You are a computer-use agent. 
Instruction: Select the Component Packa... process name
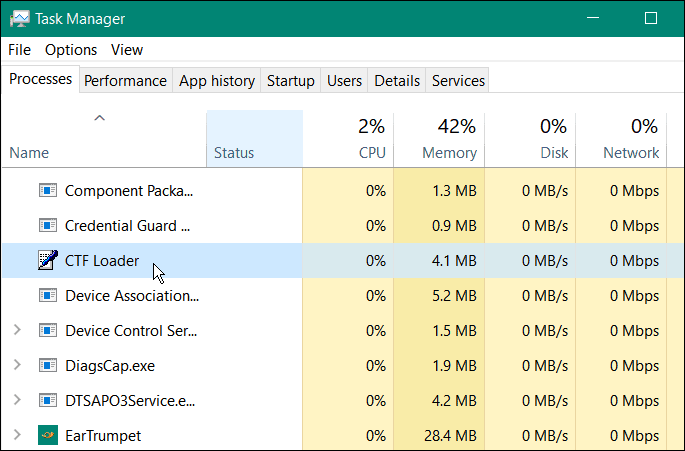coord(129,191)
